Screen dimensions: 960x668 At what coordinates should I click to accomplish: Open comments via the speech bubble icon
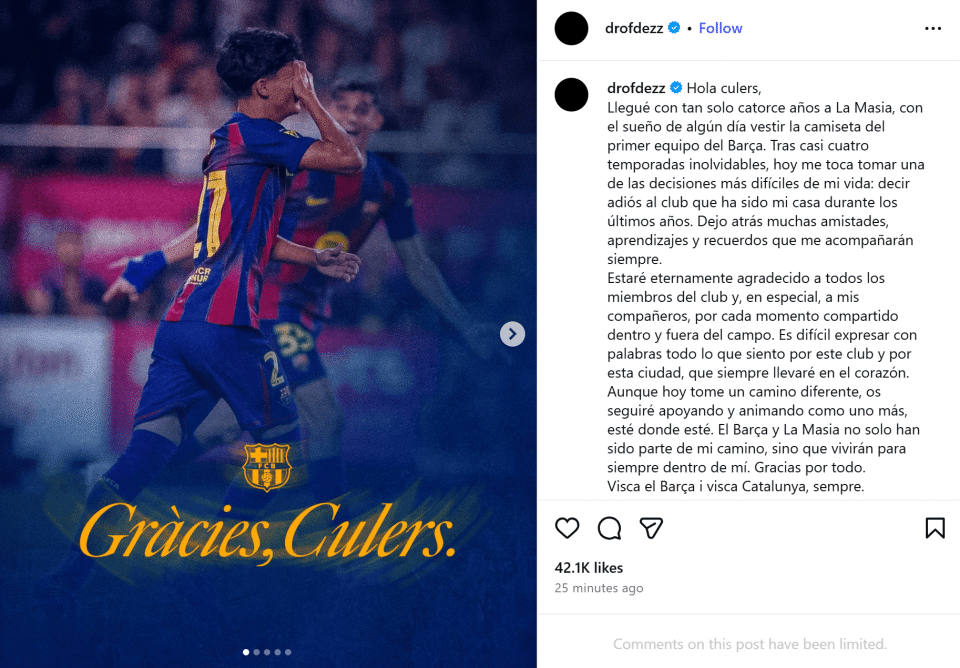pos(609,528)
